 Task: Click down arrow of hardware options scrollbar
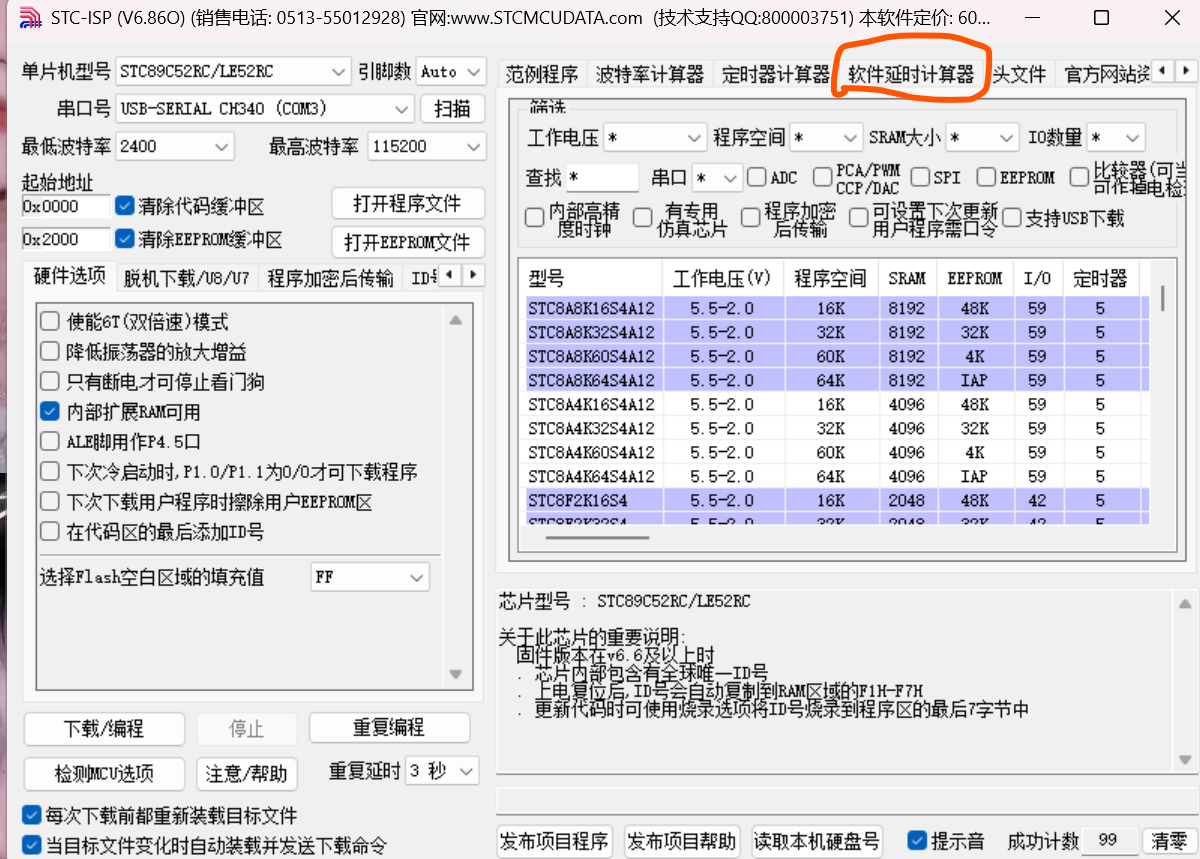pyautogui.click(x=455, y=674)
